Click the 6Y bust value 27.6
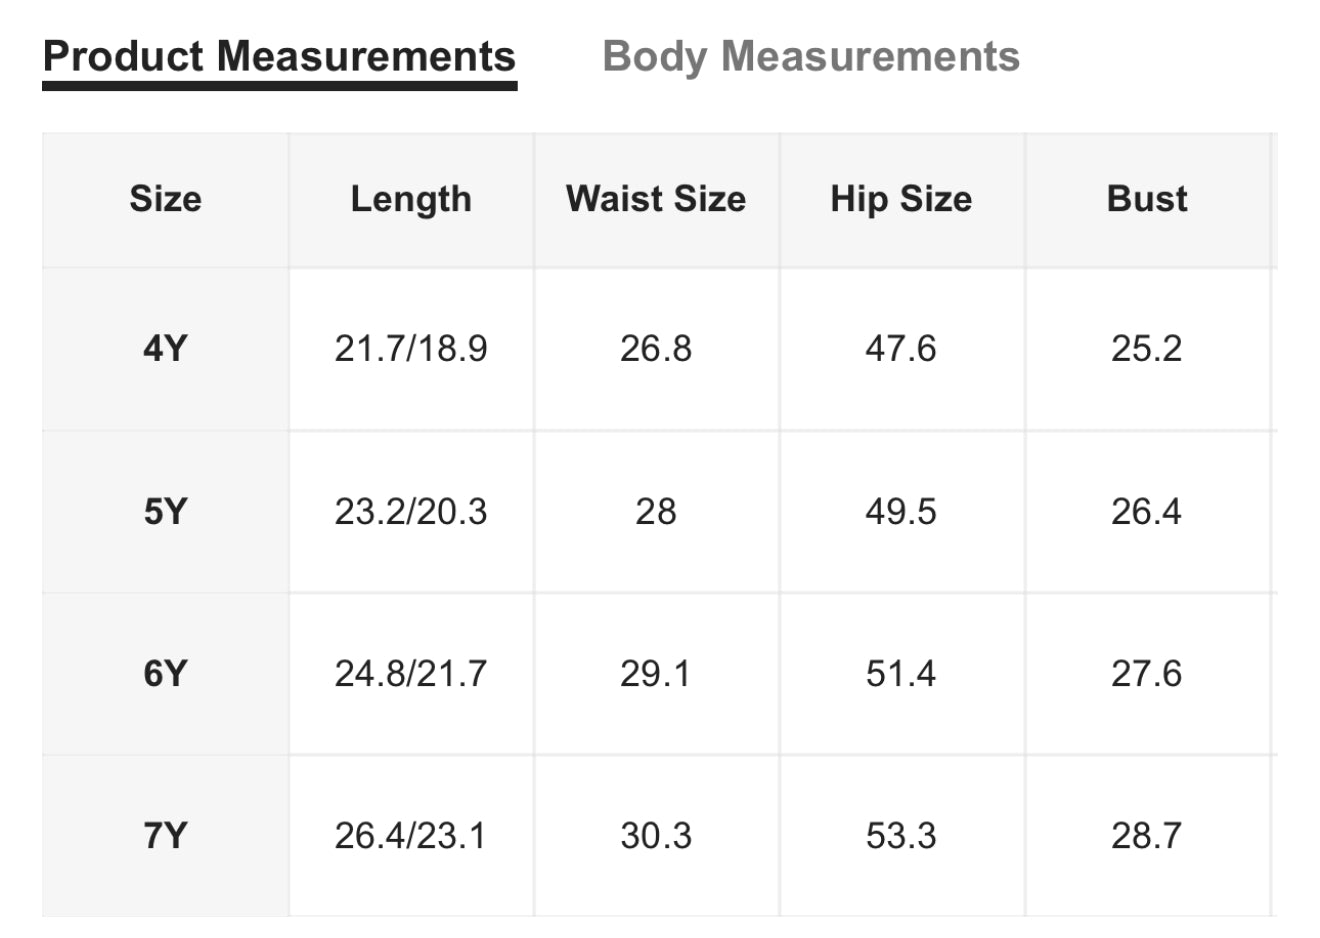 pyautogui.click(x=1147, y=674)
